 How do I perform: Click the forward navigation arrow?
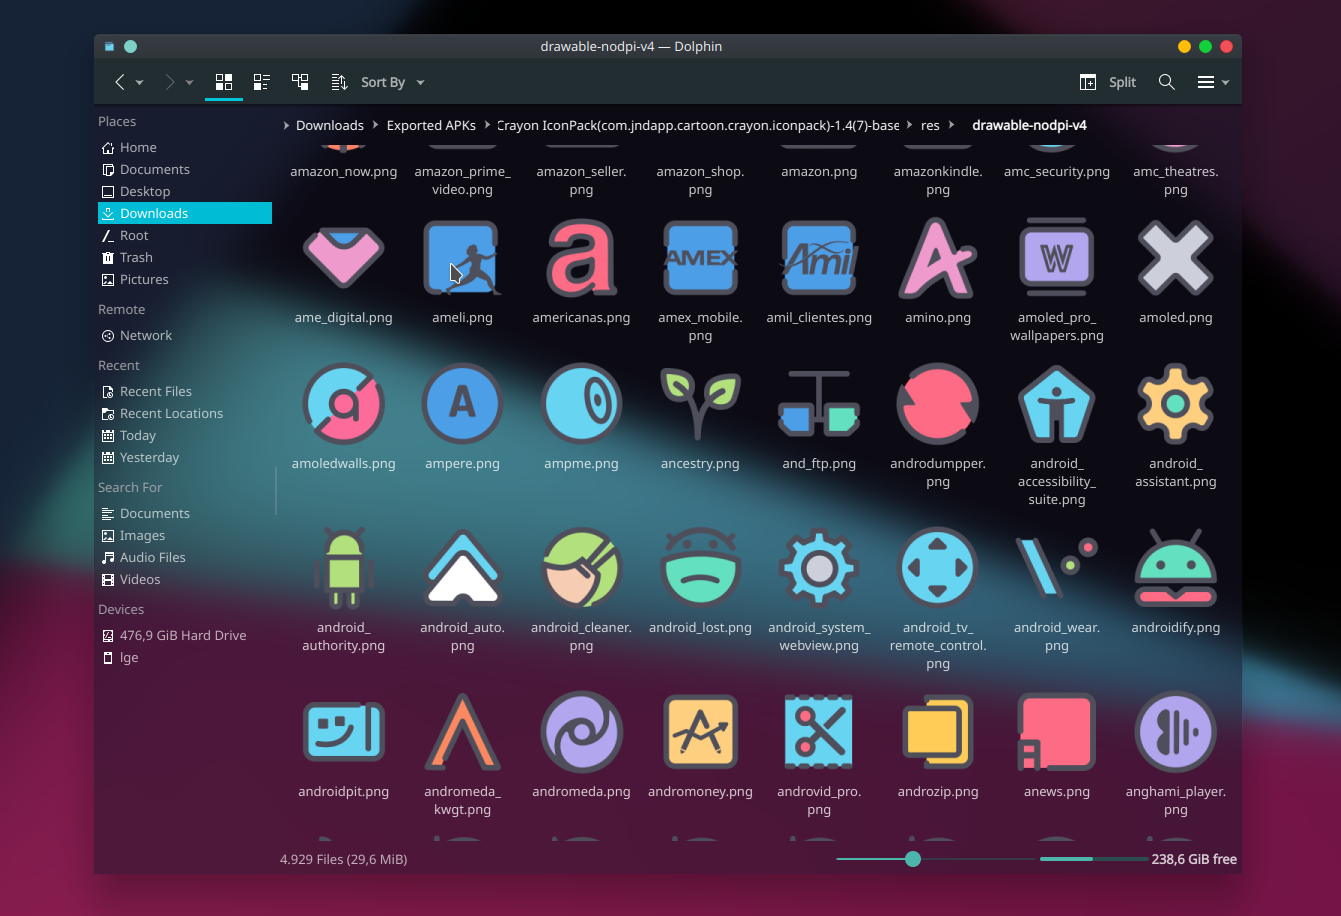pos(169,82)
